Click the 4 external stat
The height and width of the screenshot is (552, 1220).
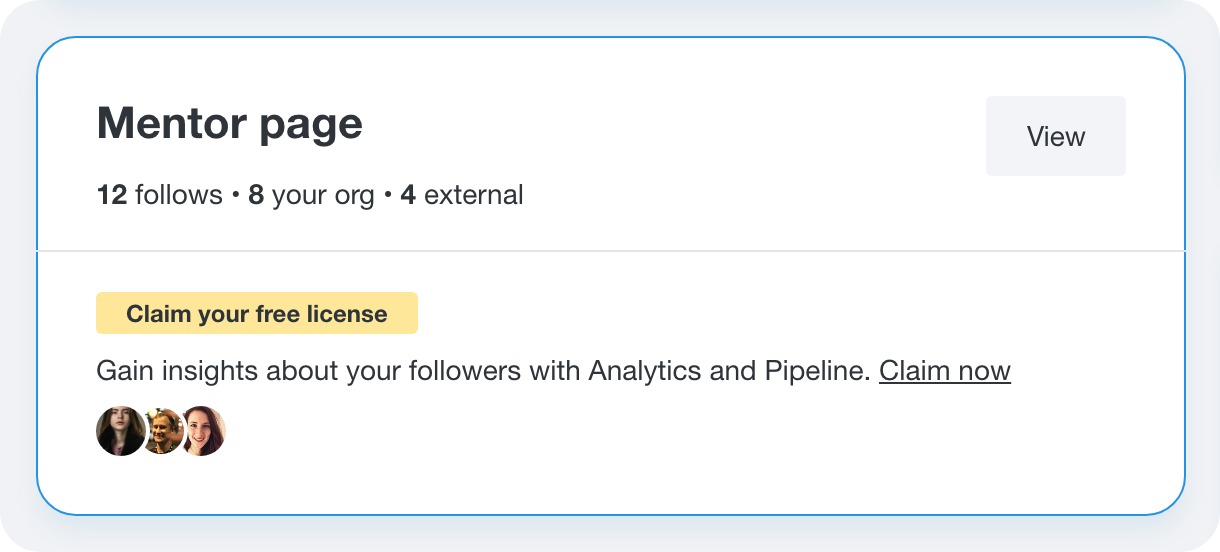(462, 194)
